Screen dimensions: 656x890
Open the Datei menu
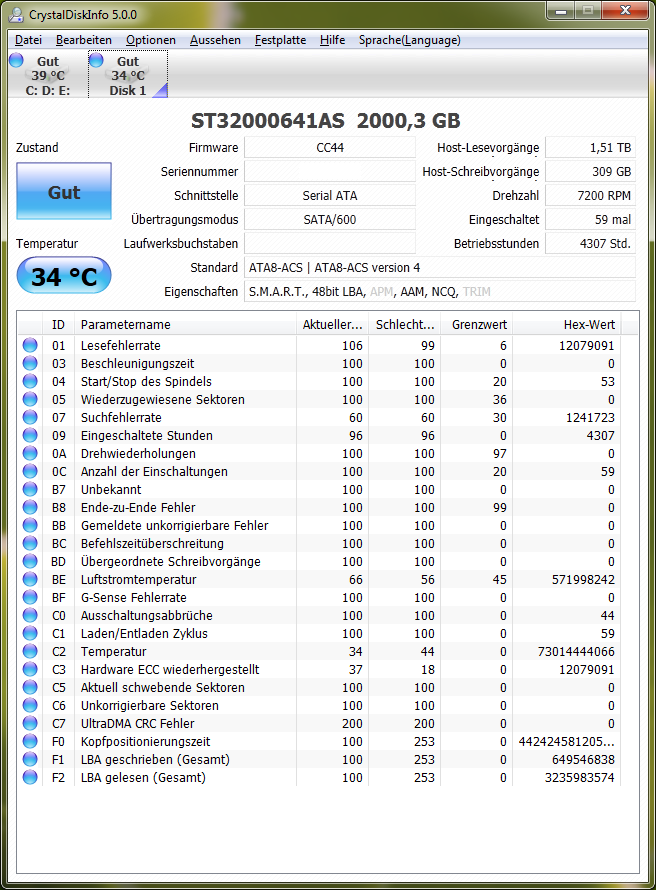pos(28,40)
